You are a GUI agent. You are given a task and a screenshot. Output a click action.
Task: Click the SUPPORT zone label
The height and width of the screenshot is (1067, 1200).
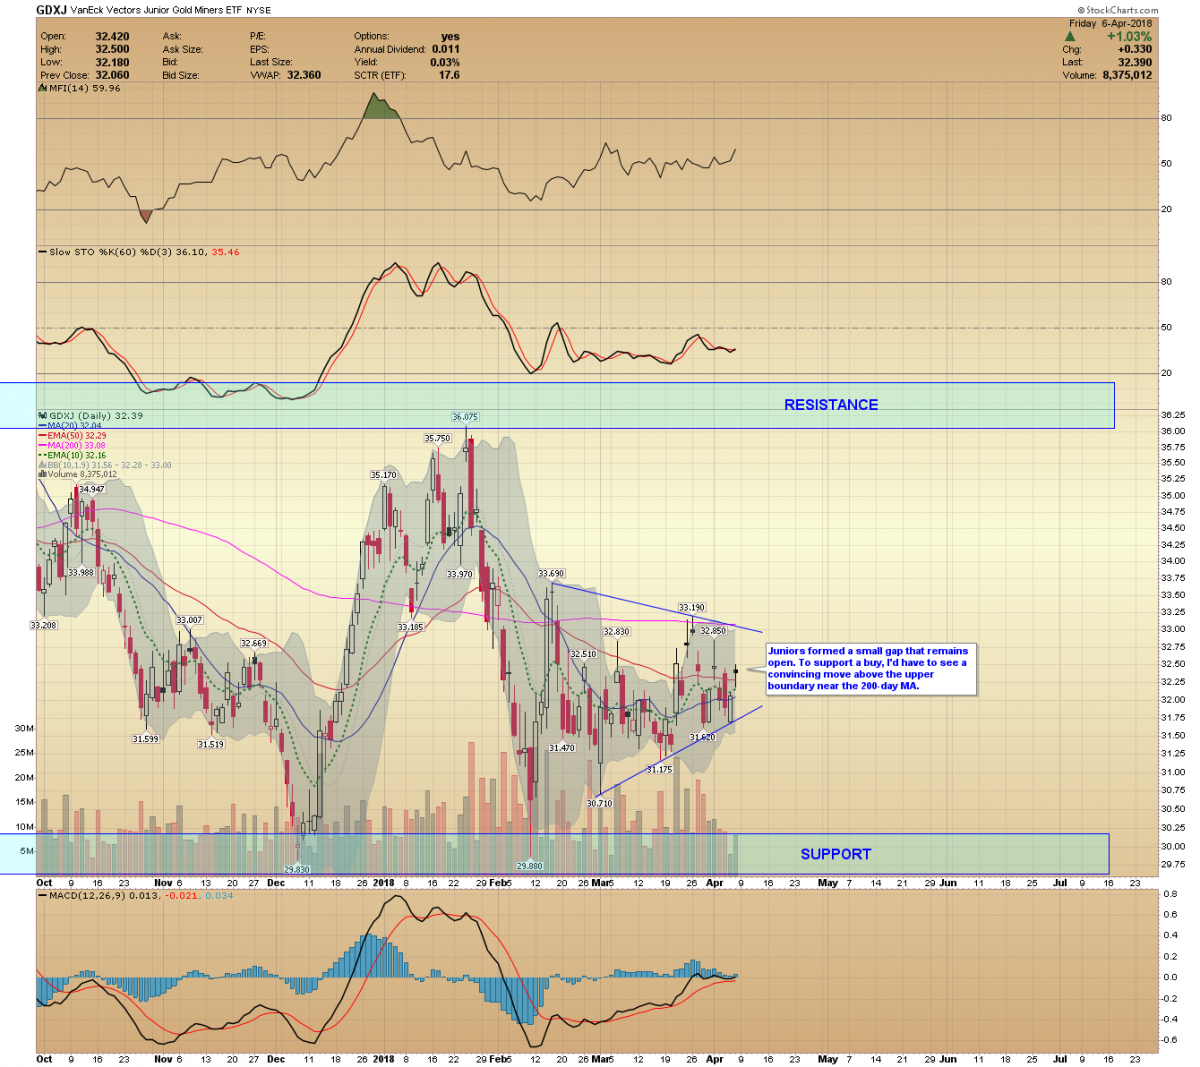836,854
